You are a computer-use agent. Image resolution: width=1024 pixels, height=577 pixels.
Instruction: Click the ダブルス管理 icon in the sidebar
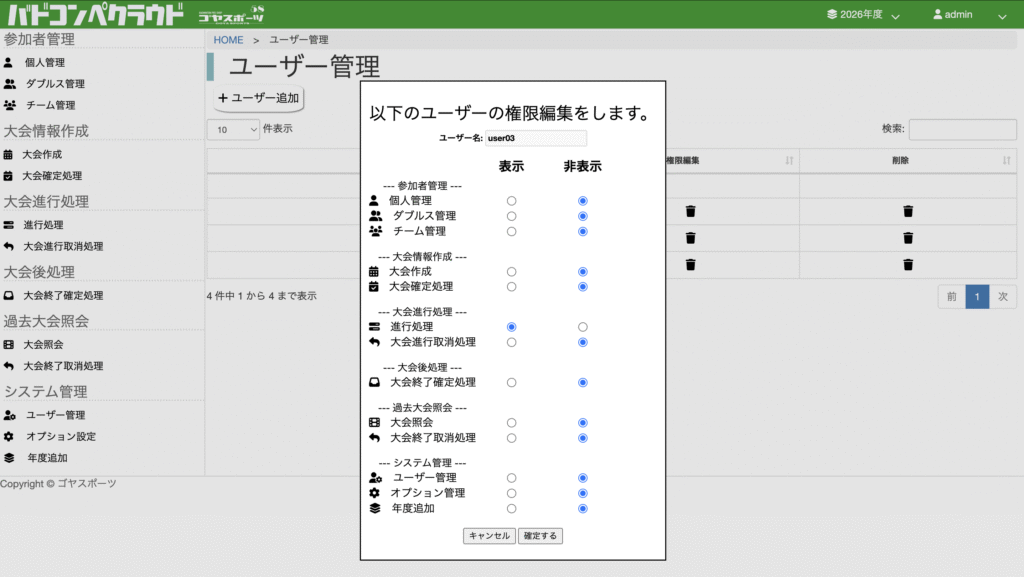(10, 84)
